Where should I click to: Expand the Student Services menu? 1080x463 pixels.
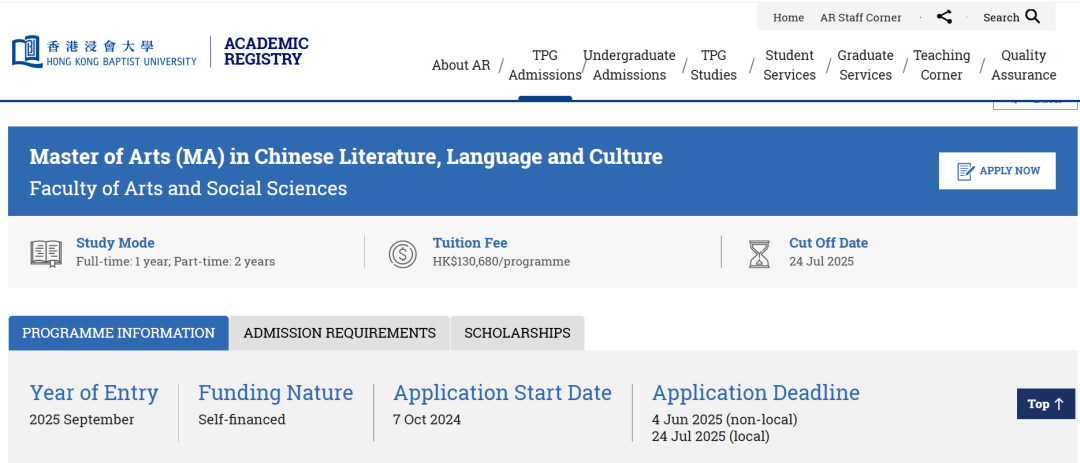coord(789,65)
